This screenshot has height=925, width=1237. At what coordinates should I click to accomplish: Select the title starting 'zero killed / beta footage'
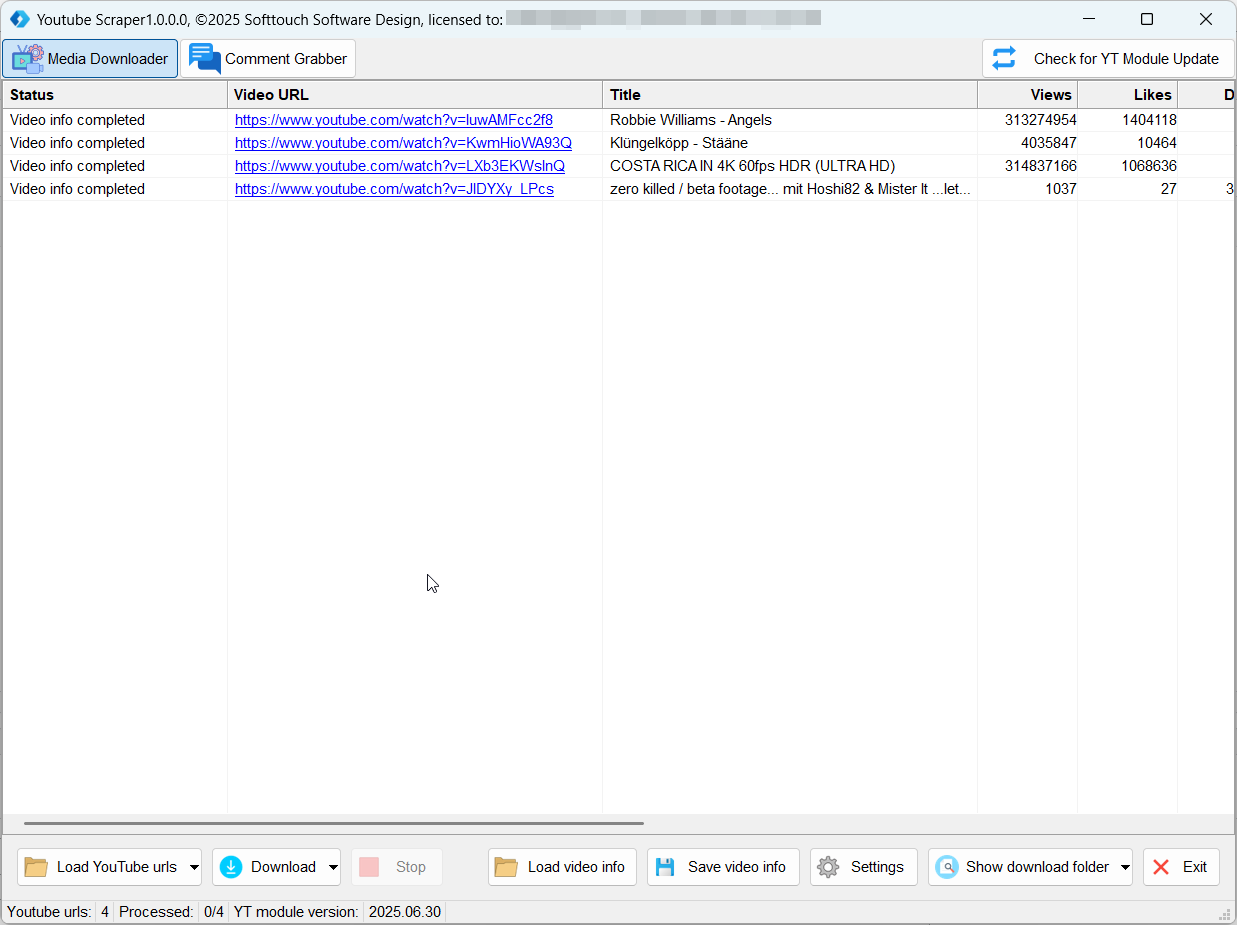(x=790, y=189)
